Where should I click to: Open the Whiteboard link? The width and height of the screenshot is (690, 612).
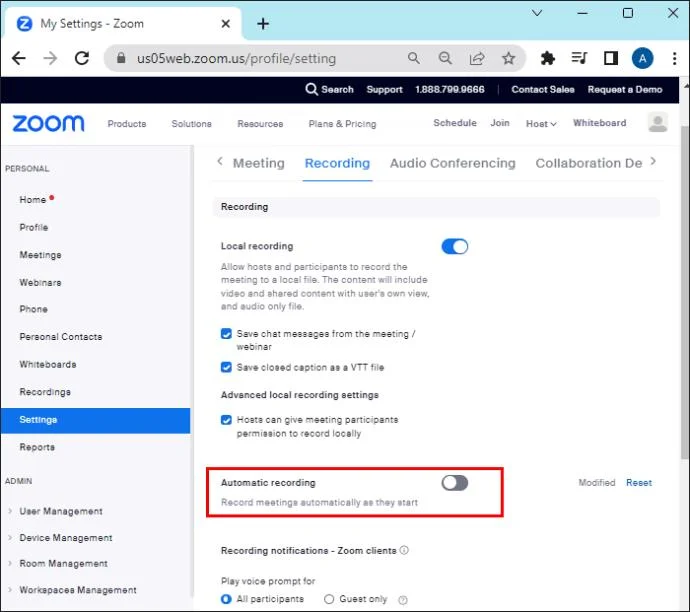coord(599,123)
